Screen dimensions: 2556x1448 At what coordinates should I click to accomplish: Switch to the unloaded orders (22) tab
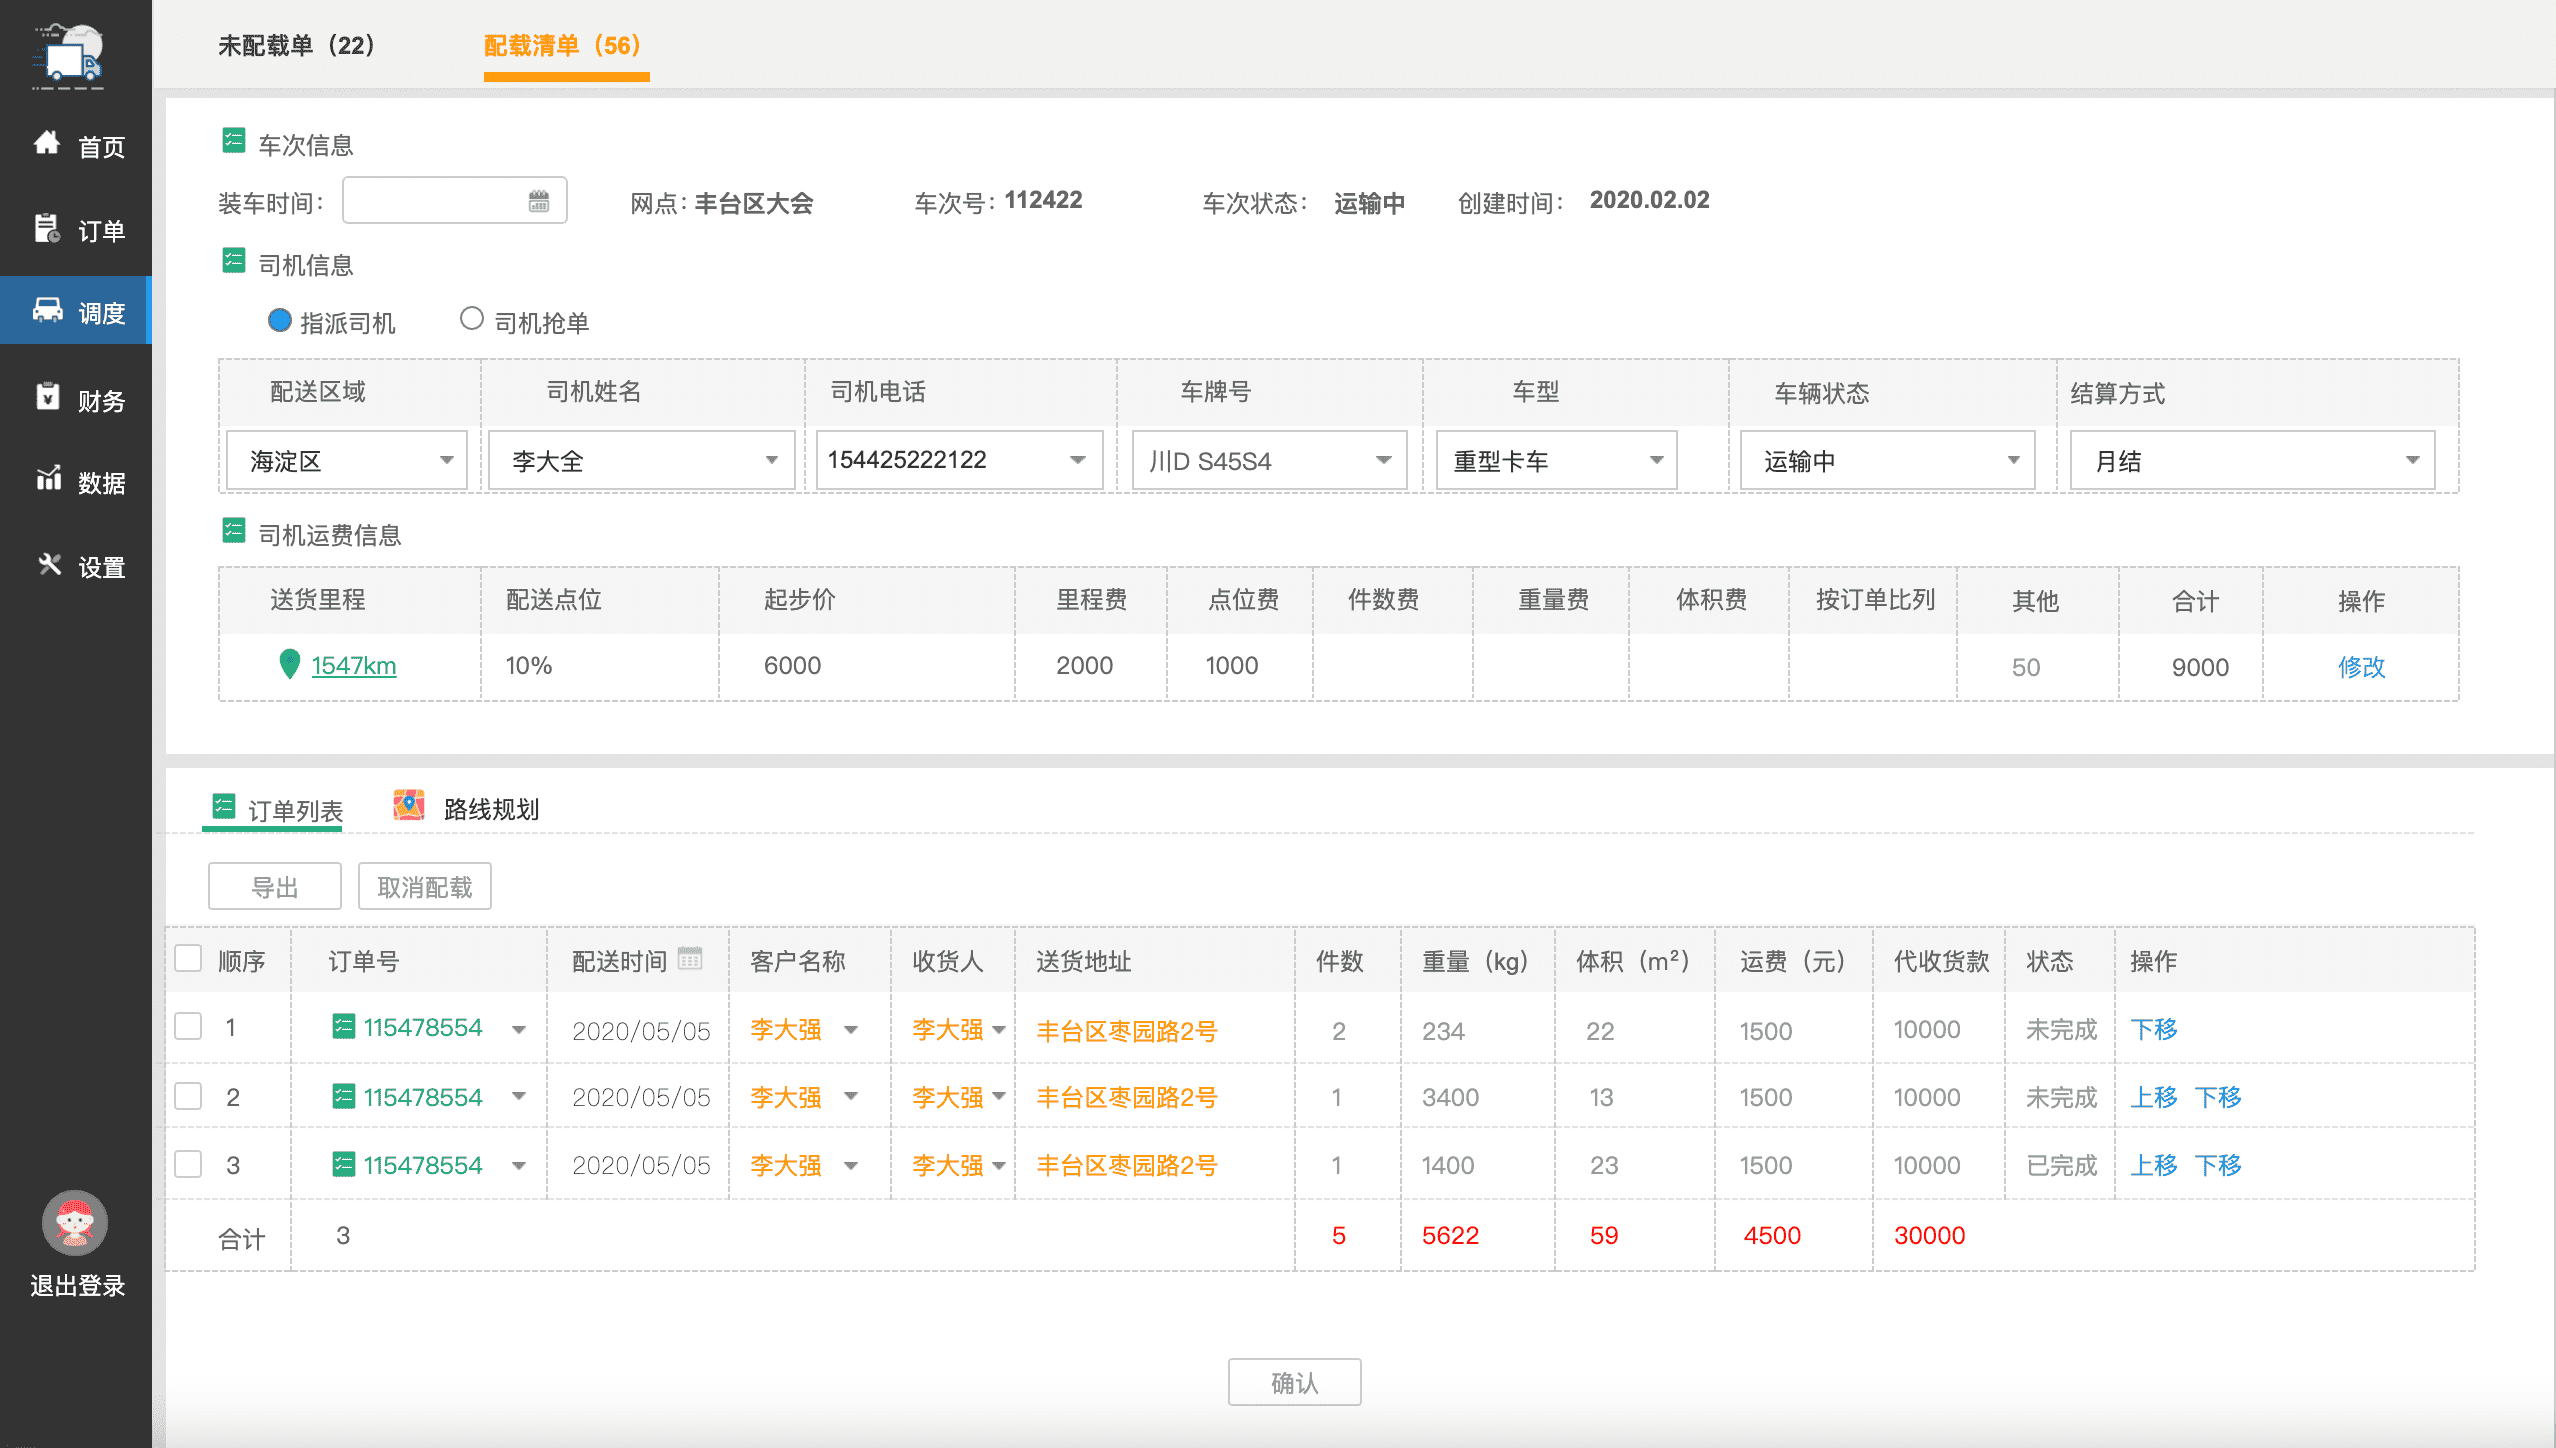coord(297,45)
